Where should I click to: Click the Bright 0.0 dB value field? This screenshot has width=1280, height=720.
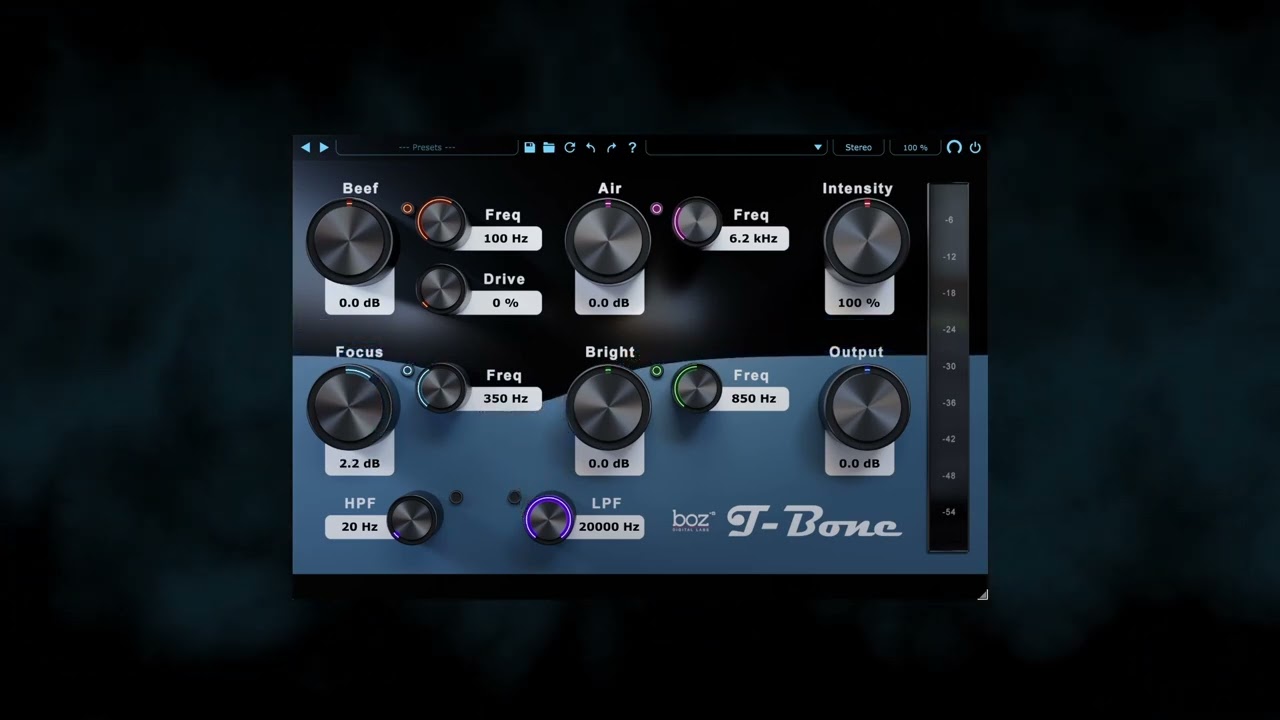point(609,463)
